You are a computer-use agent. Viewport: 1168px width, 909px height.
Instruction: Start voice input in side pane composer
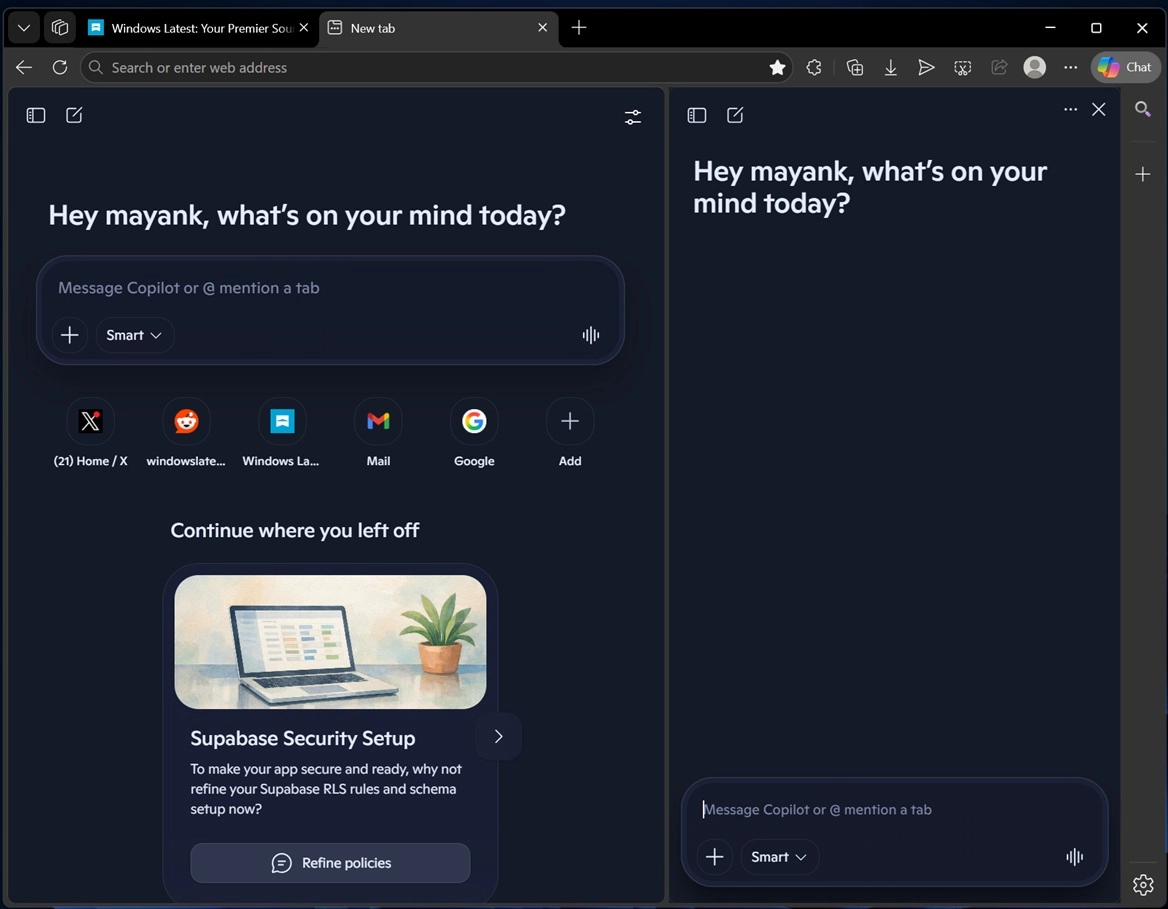(x=1074, y=857)
